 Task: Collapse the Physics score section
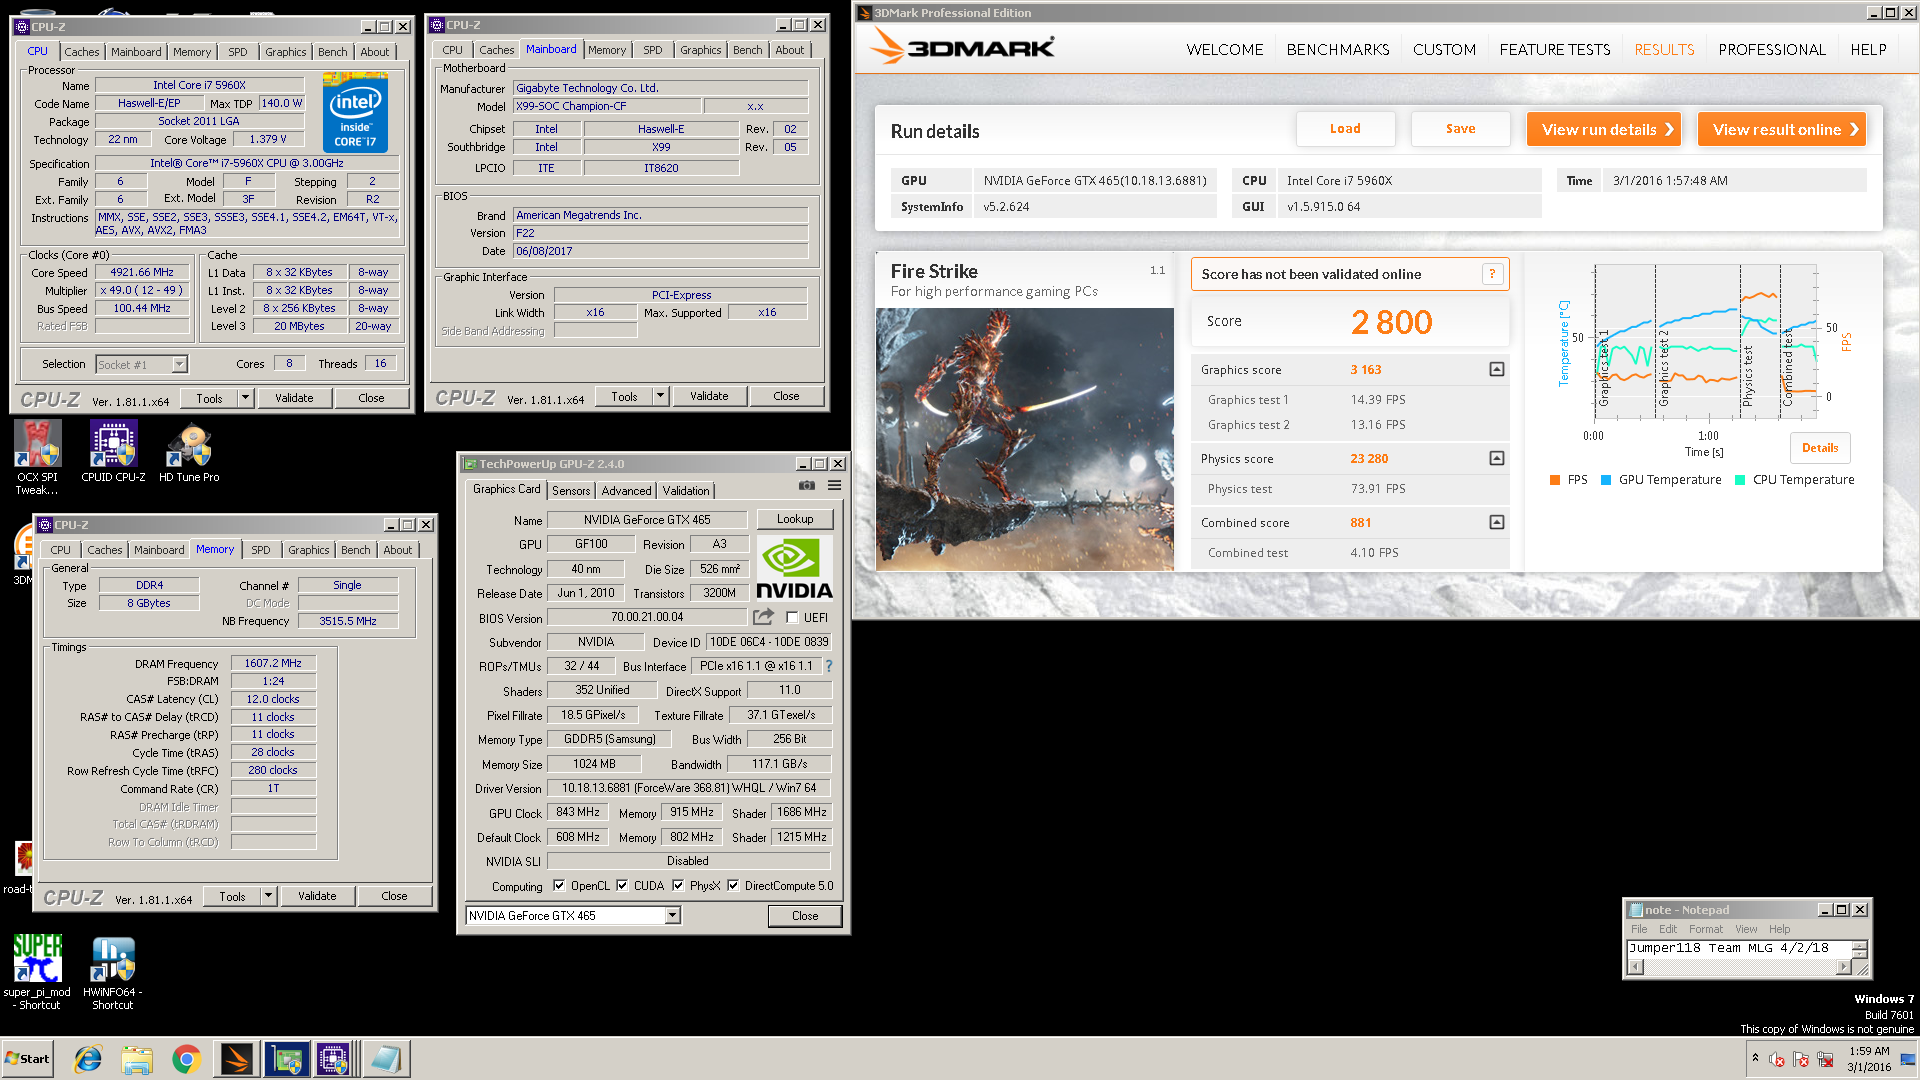pos(1496,458)
